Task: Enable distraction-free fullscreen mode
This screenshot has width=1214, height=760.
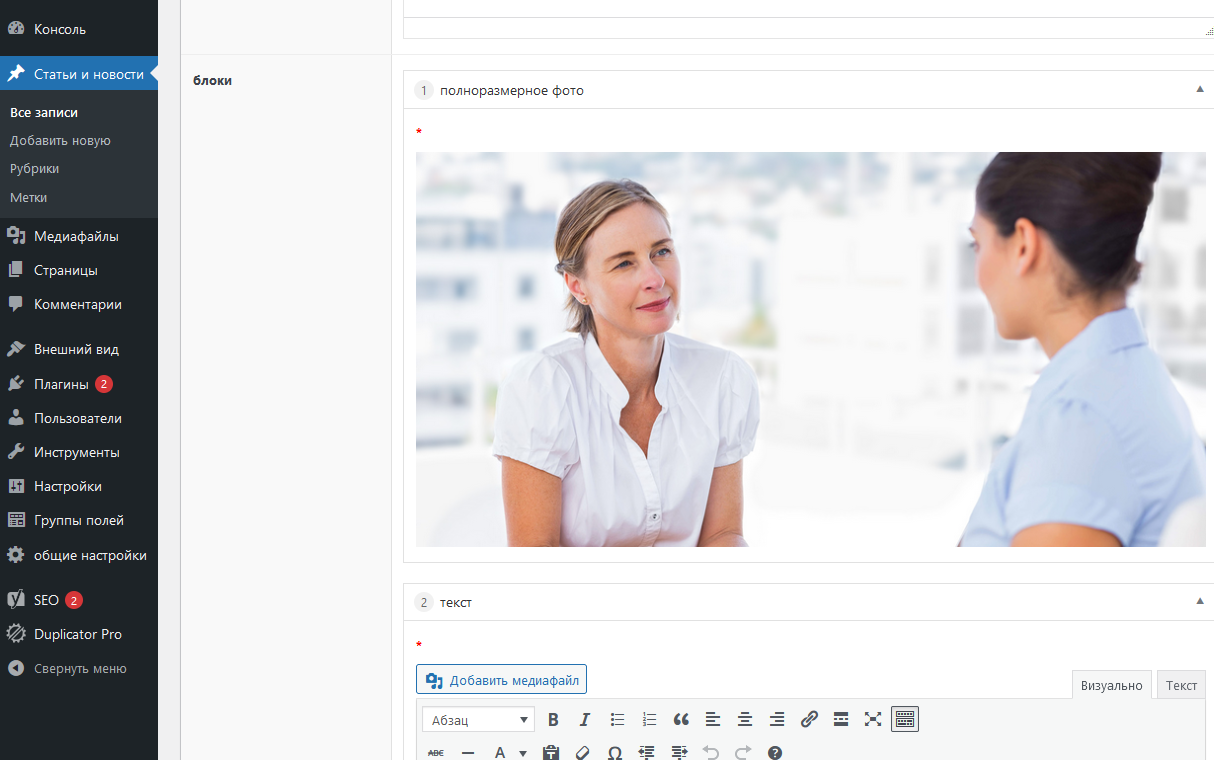Action: click(x=873, y=719)
